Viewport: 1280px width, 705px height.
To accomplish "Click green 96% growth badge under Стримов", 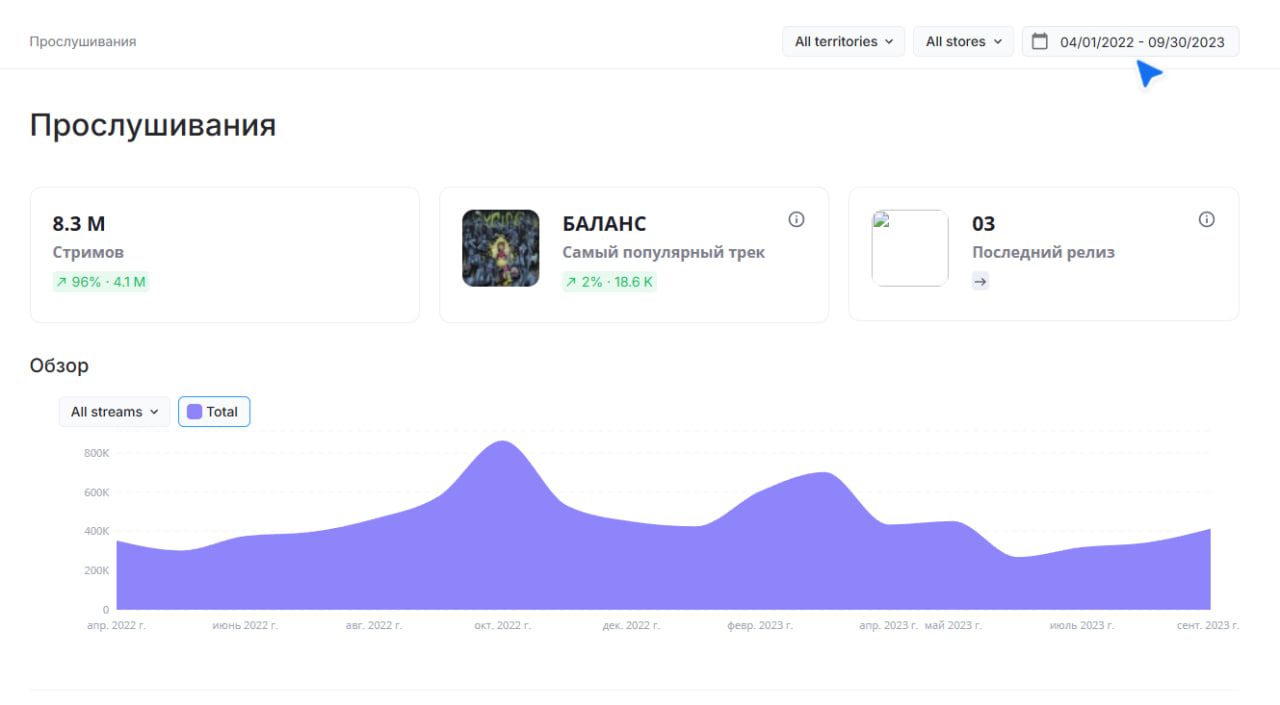I will click(101, 282).
